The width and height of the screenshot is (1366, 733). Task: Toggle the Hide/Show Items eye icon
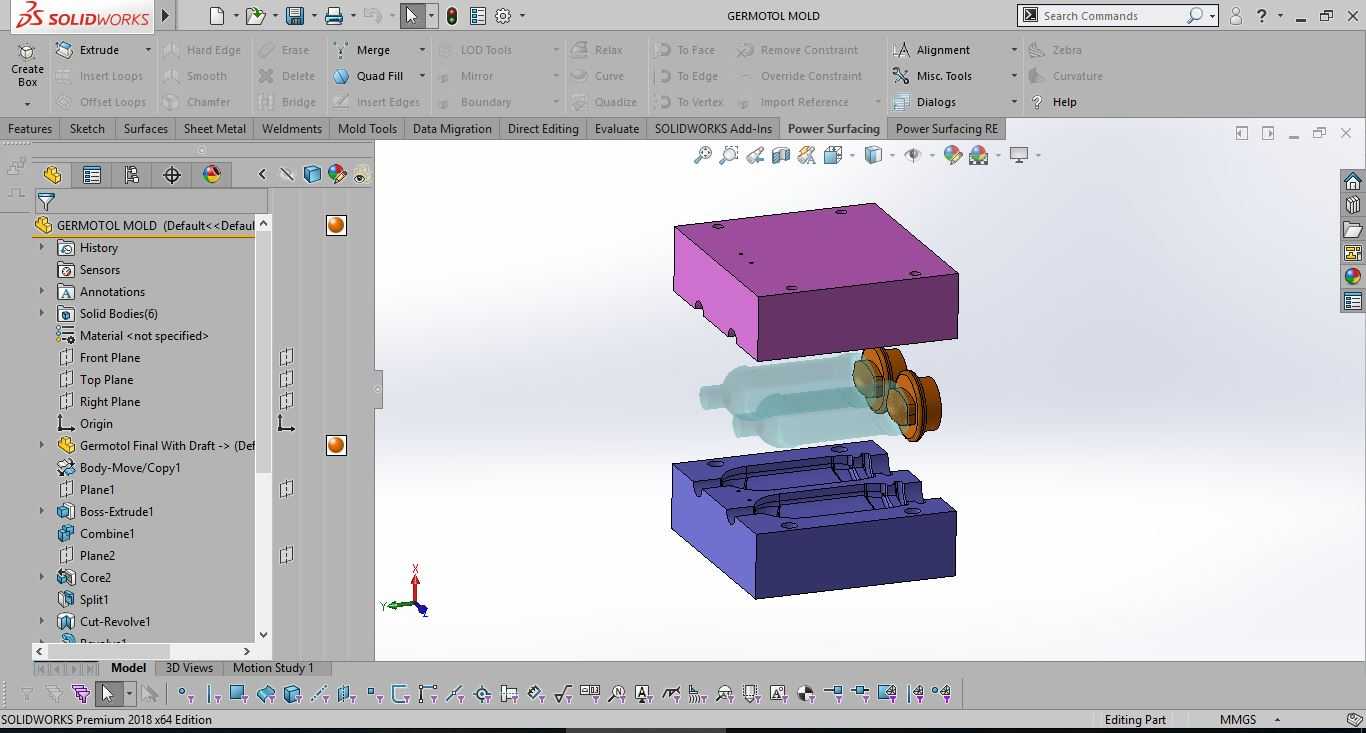coord(912,155)
